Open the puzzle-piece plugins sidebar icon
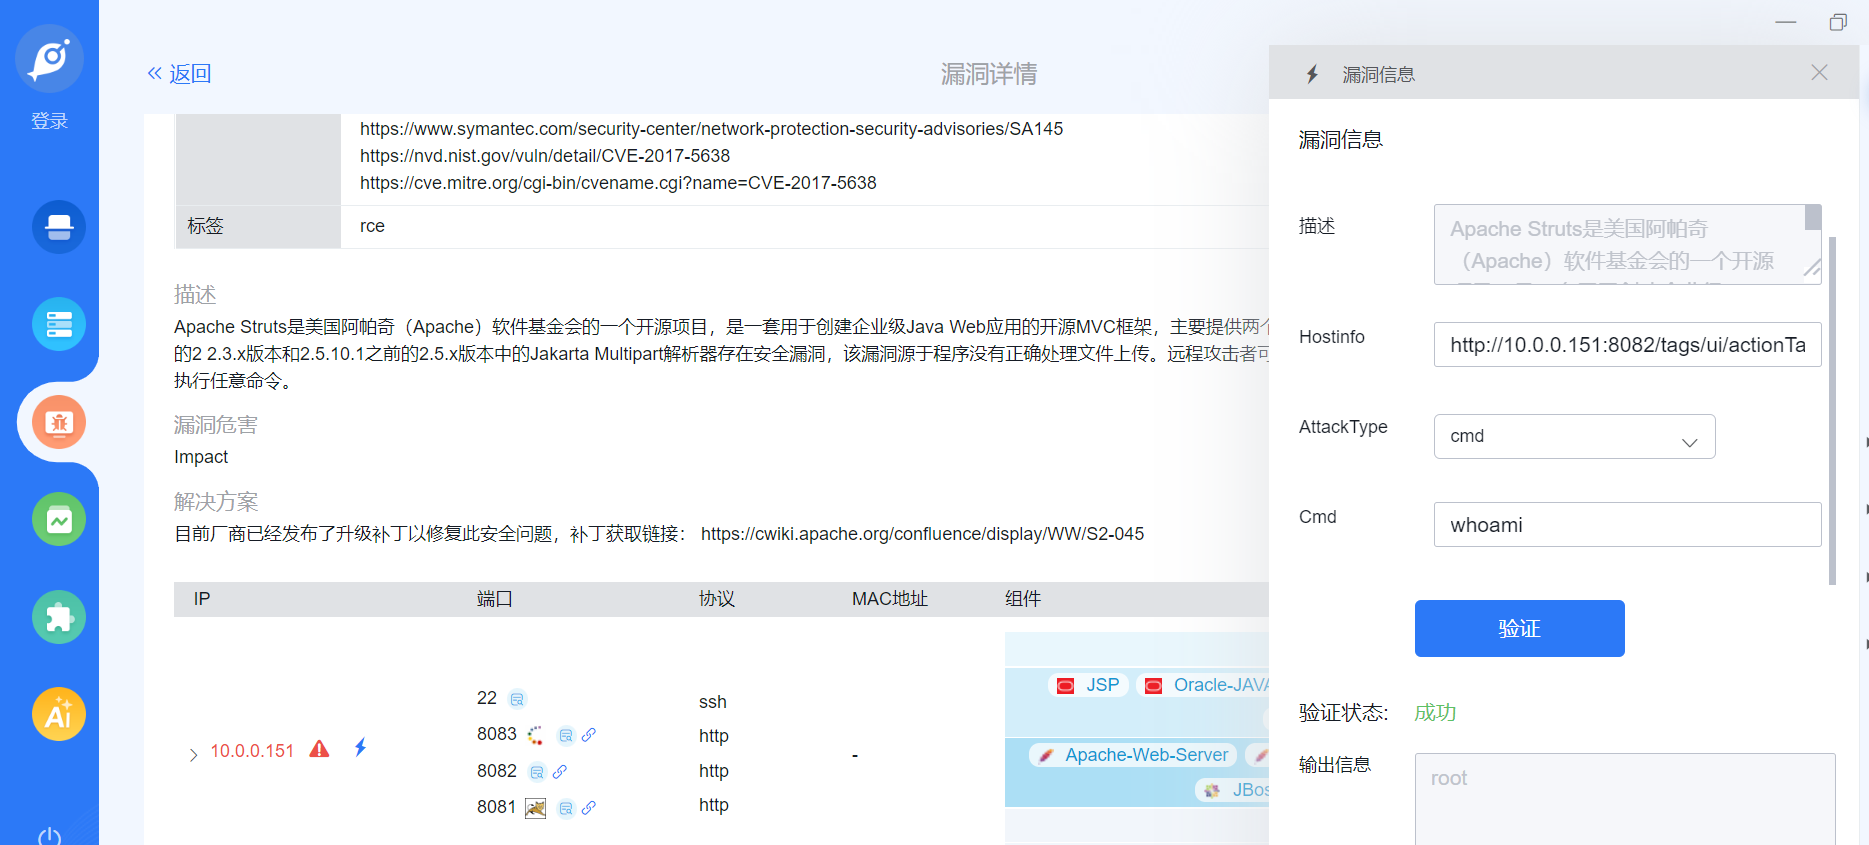Screen dimensions: 1869x845 point(59,617)
